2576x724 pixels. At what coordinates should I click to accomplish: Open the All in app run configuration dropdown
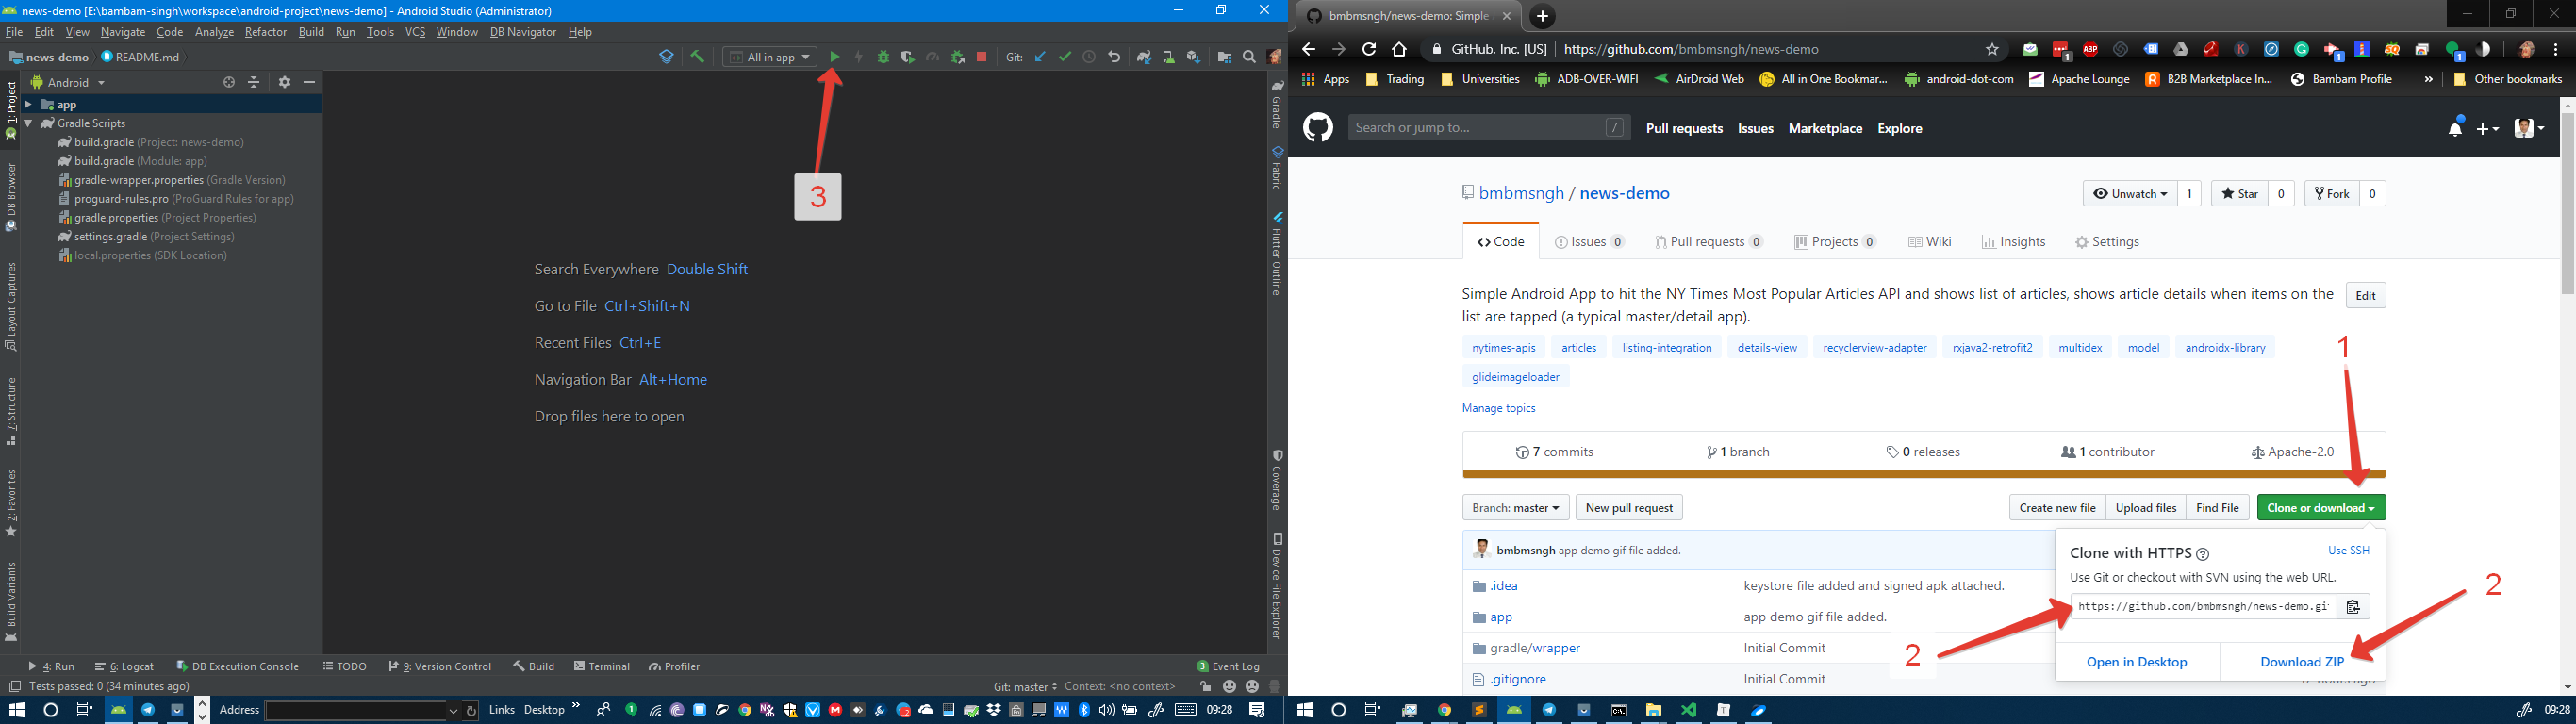click(769, 57)
